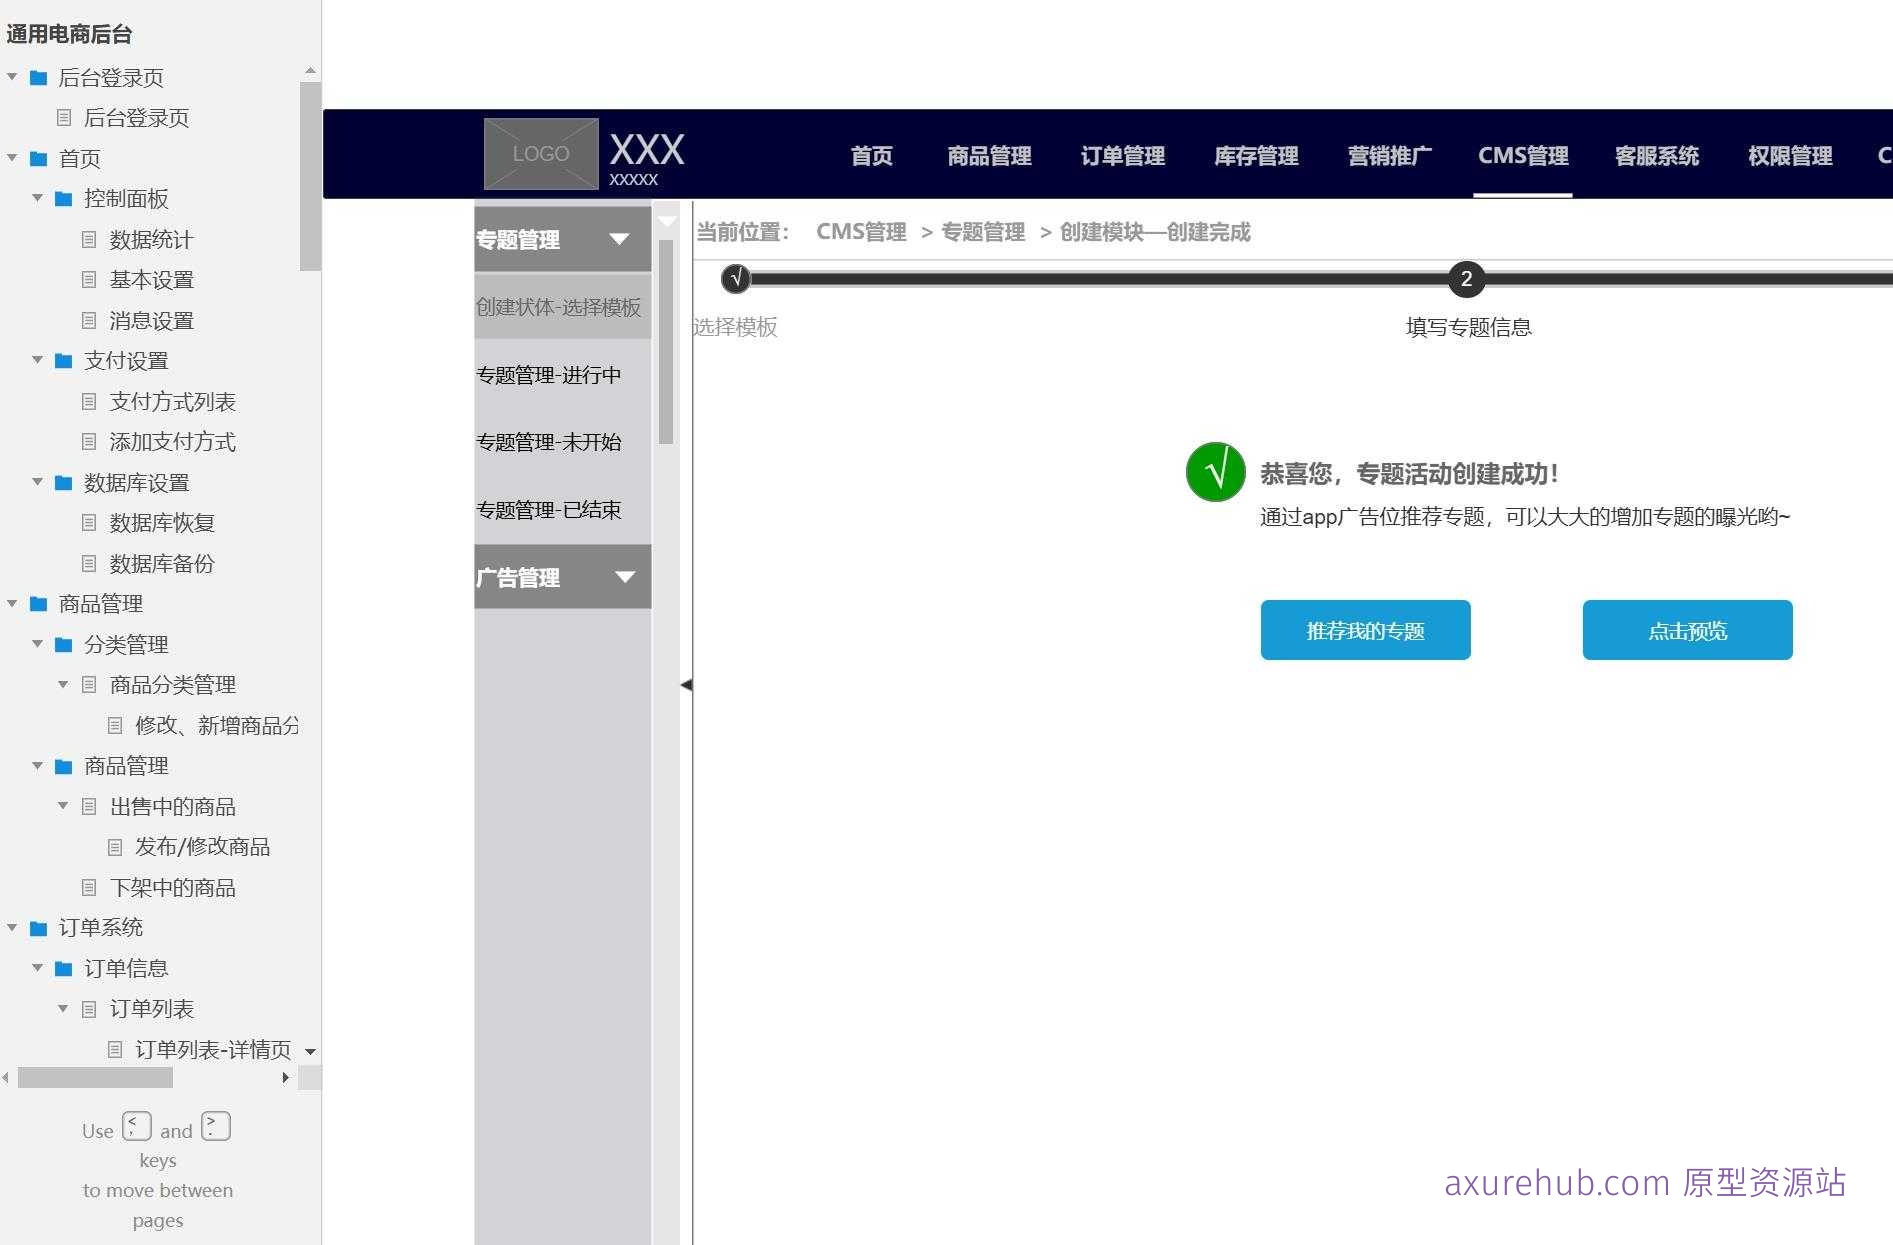
Task: Click step 2 marker on the progress bar
Action: coord(1466,280)
